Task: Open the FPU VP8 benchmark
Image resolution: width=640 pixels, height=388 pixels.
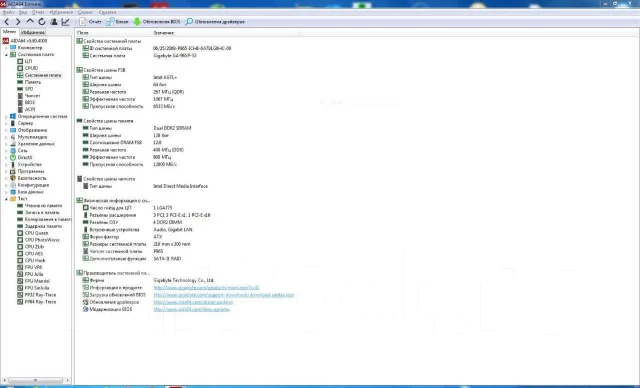Action: point(29,267)
